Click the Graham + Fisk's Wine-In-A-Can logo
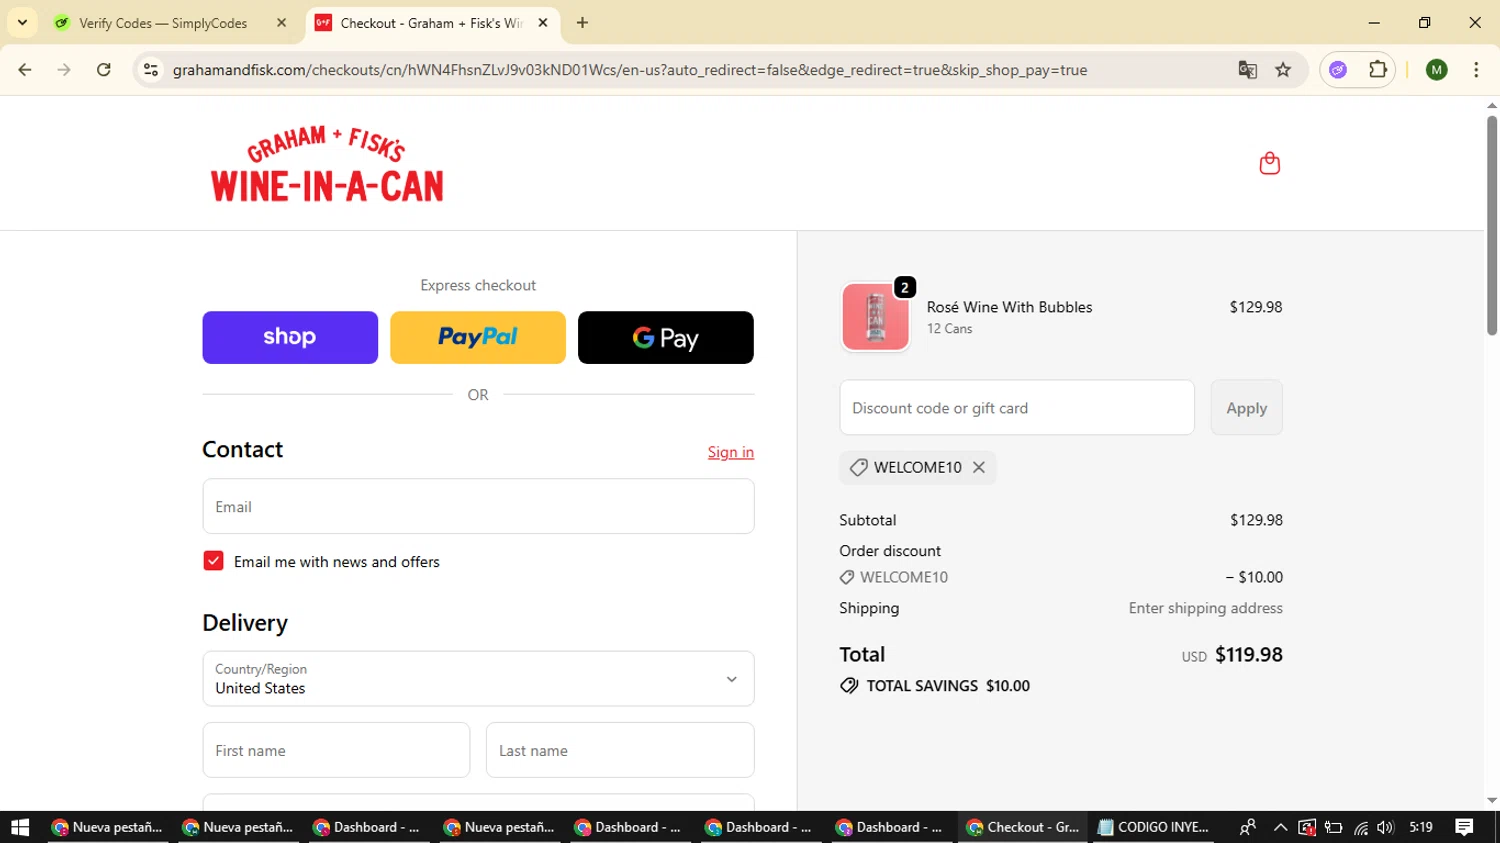 (327, 164)
